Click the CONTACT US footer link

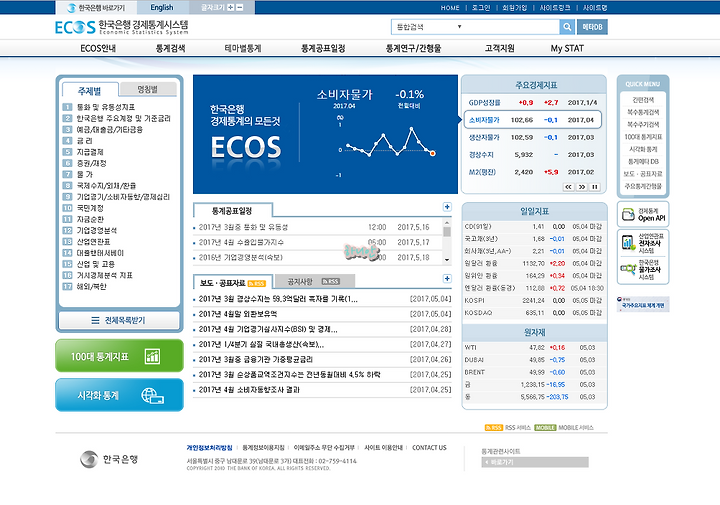429,448
